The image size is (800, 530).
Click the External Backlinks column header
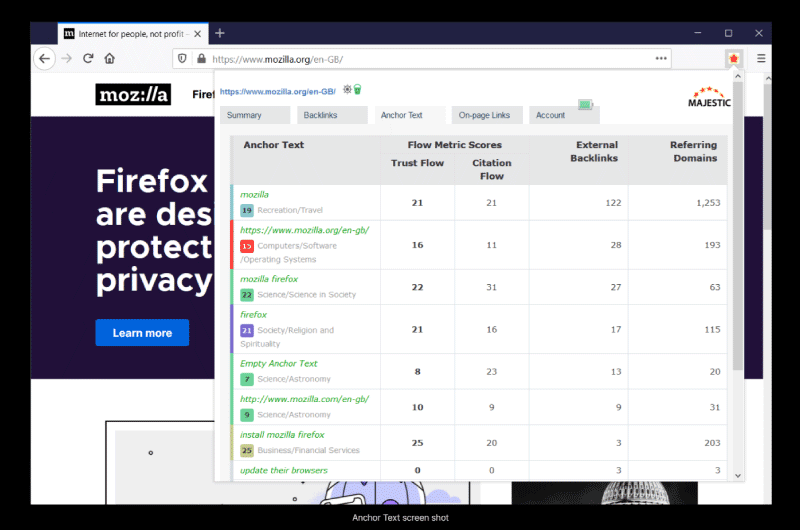pyautogui.click(x=594, y=152)
